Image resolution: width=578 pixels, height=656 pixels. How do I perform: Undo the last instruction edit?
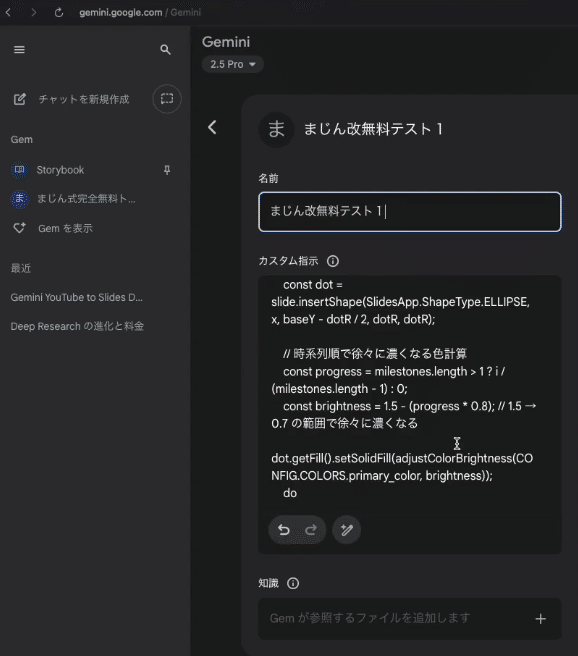[284, 530]
